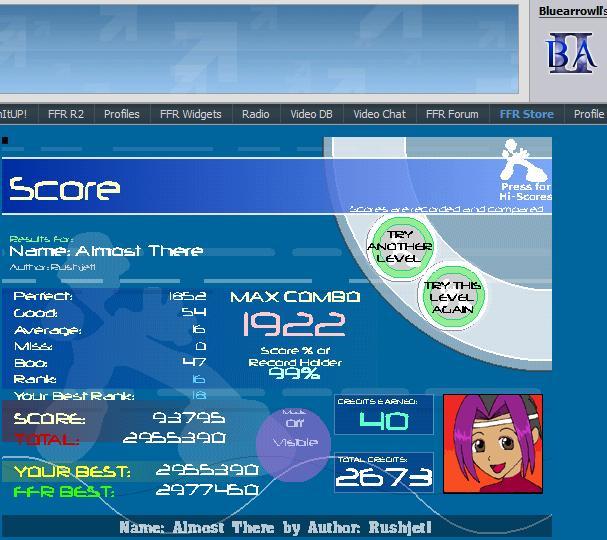Open the FFR R2 menu item

pyautogui.click(x=64, y=114)
